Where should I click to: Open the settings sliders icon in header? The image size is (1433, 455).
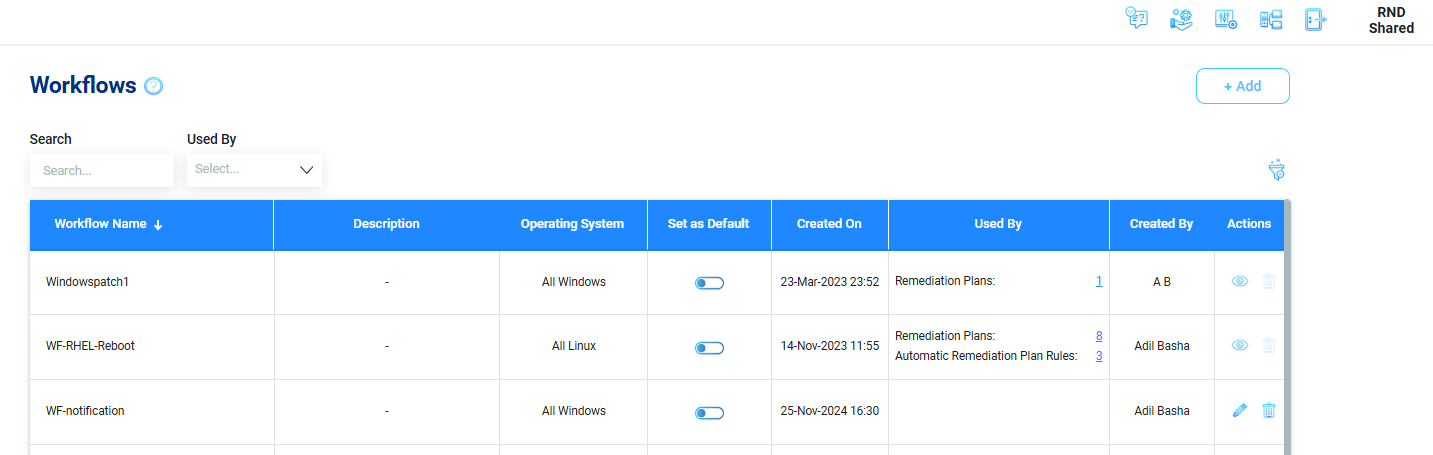click(1226, 18)
